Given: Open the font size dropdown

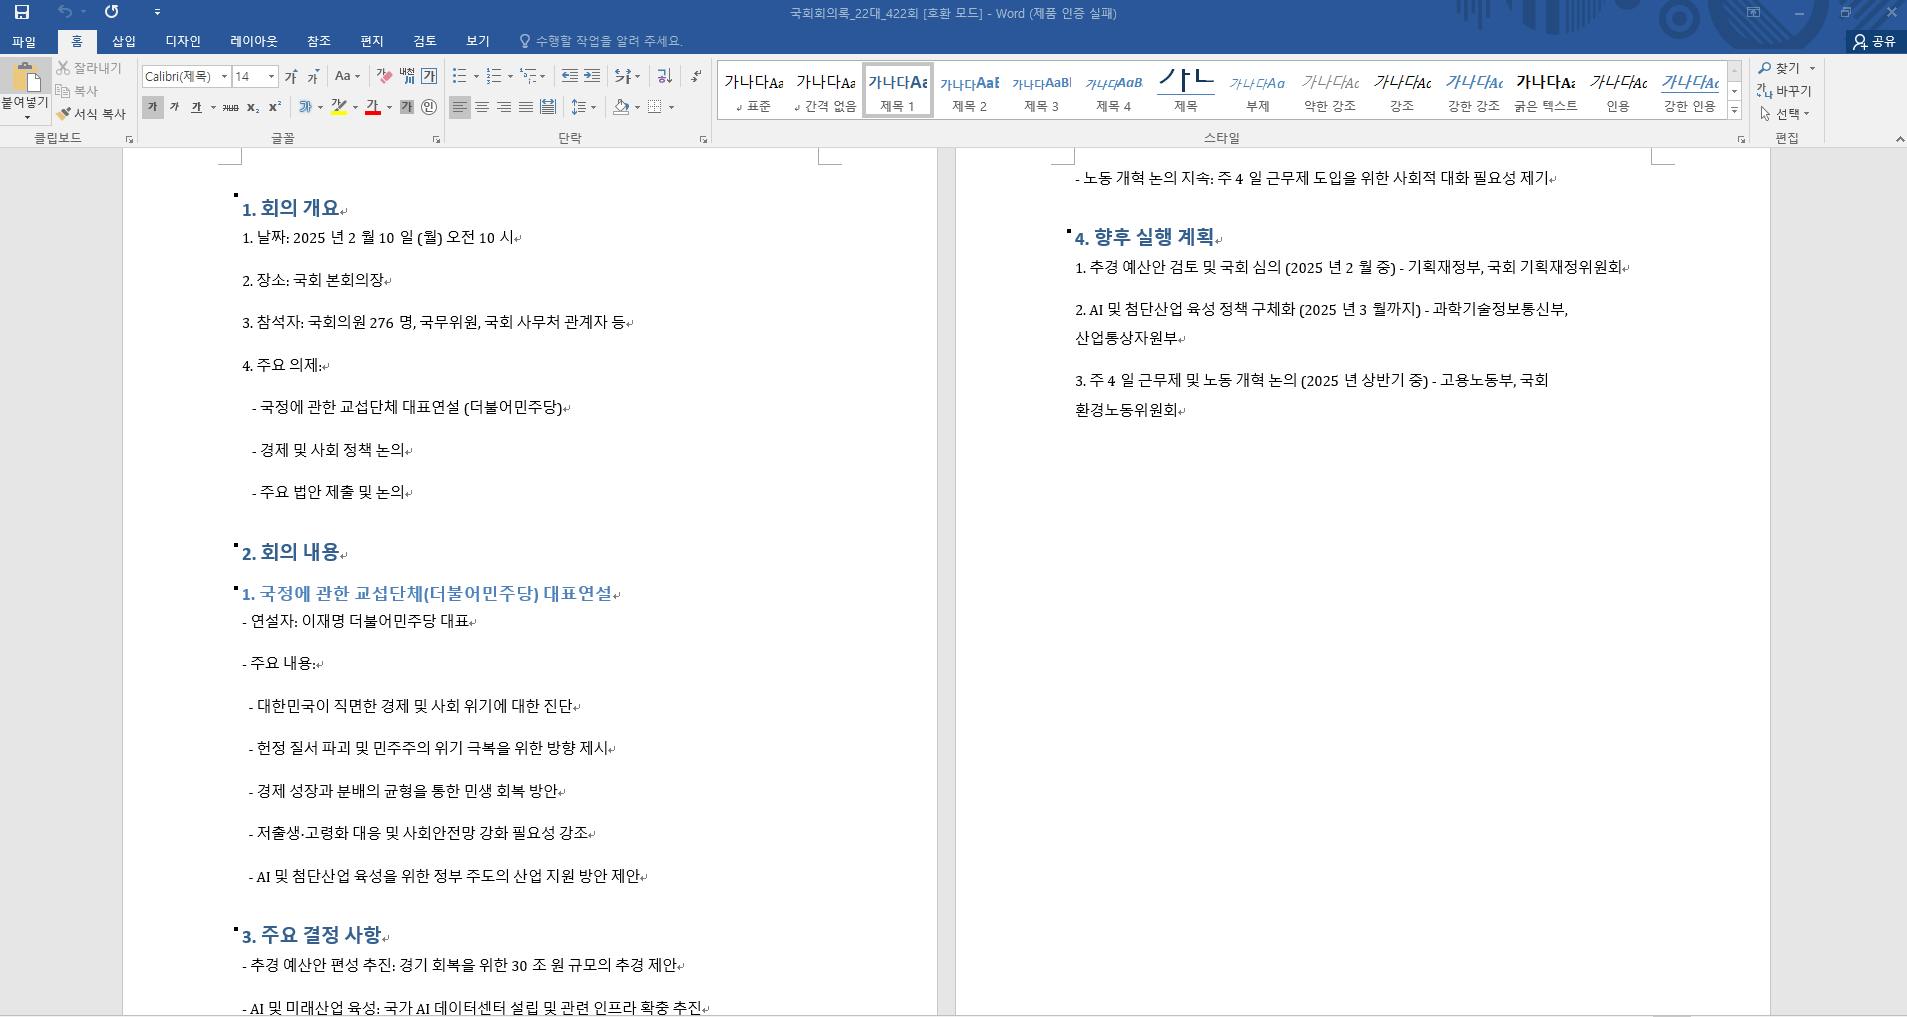Looking at the screenshot, I should pos(270,76).
